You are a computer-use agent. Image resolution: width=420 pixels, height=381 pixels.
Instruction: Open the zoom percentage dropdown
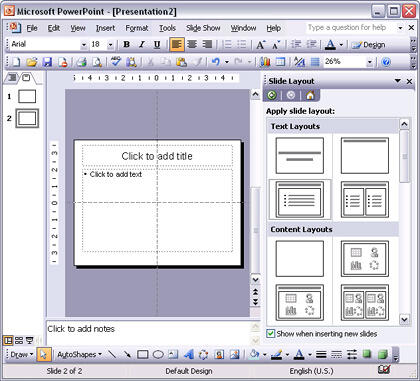pos(369,62)
